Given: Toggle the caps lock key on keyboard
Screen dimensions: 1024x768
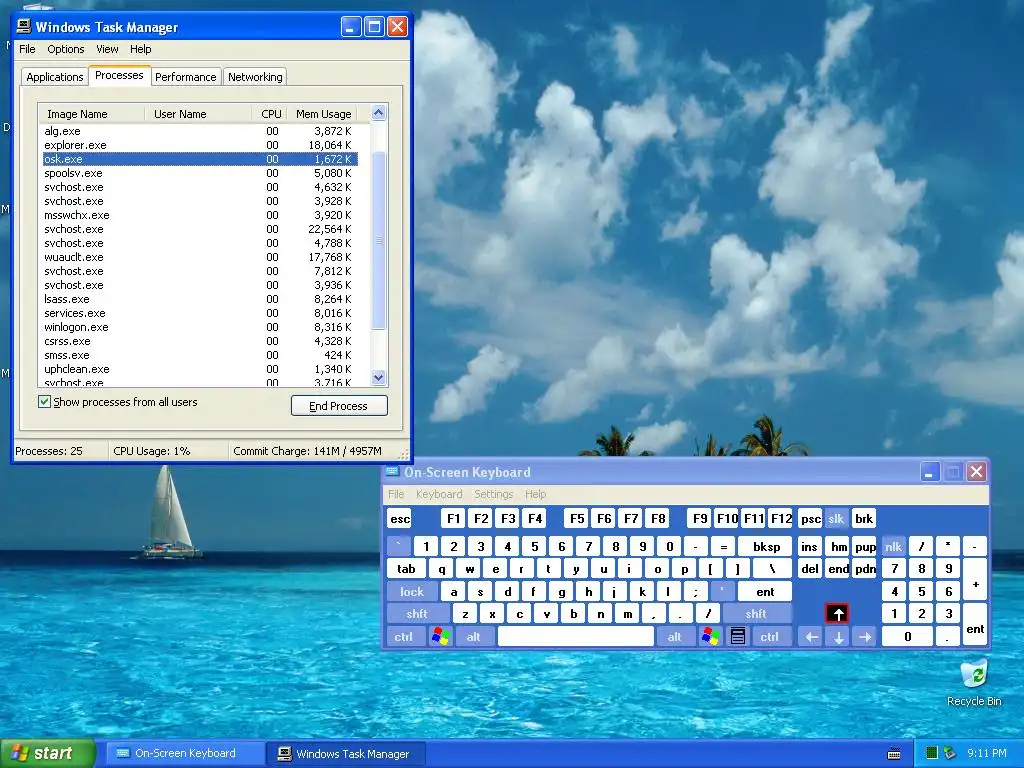Looking at the screenshot, I should click(x=411, y=592).
